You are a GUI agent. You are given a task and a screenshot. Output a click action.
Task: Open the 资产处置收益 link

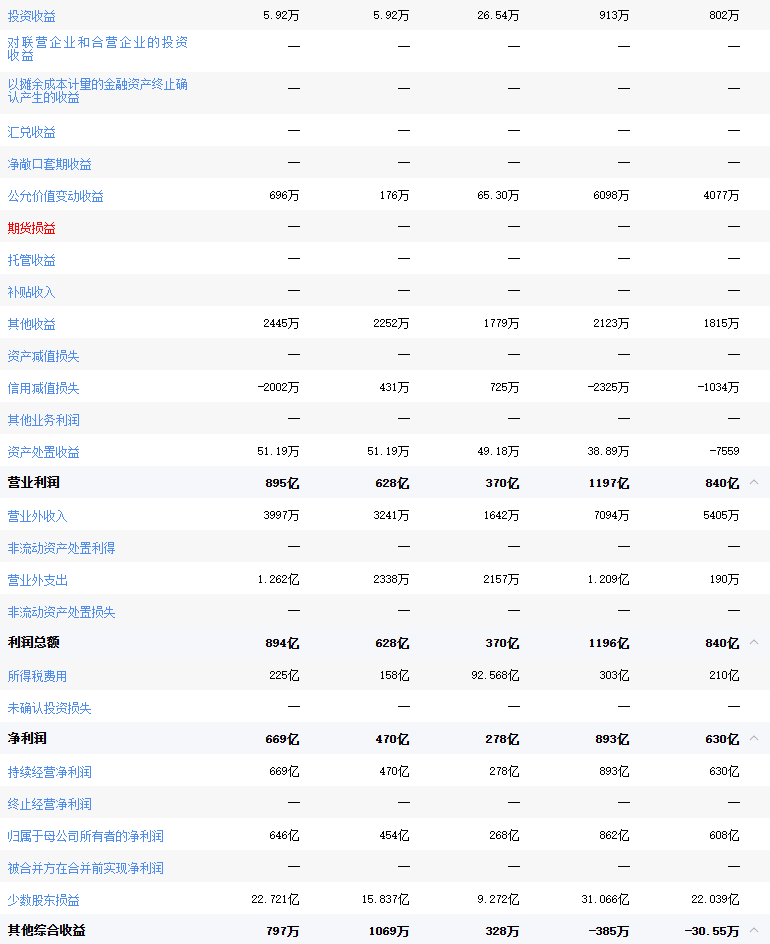[44, 452]
